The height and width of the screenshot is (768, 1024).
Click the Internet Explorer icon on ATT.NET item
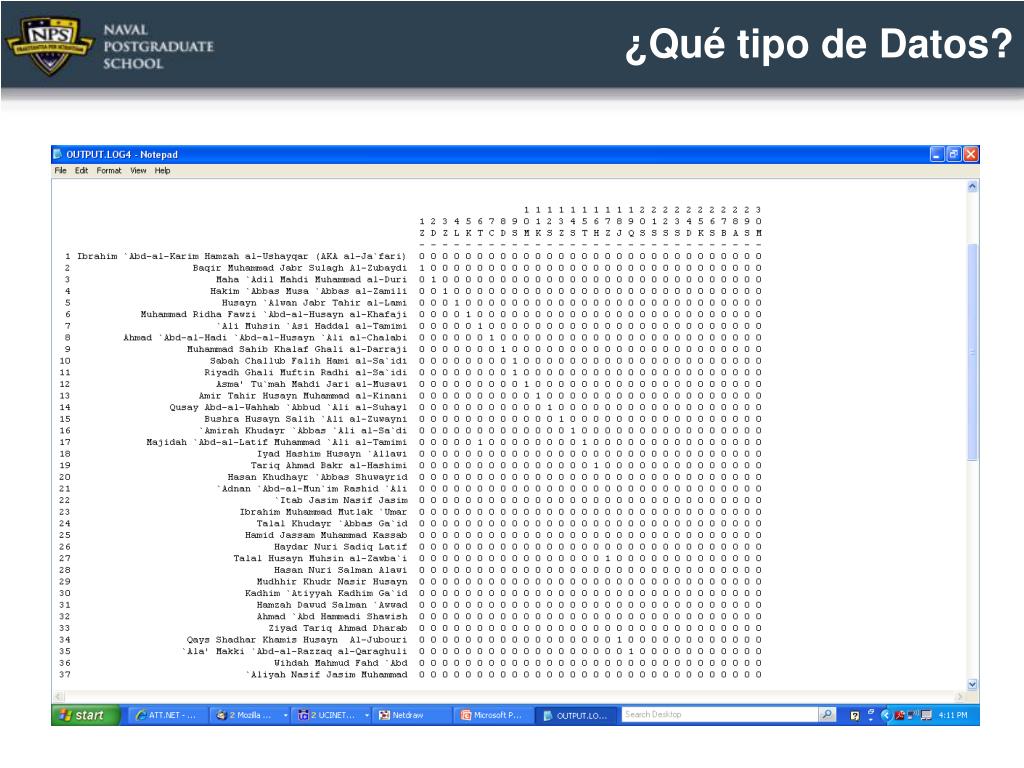point(140,715)
